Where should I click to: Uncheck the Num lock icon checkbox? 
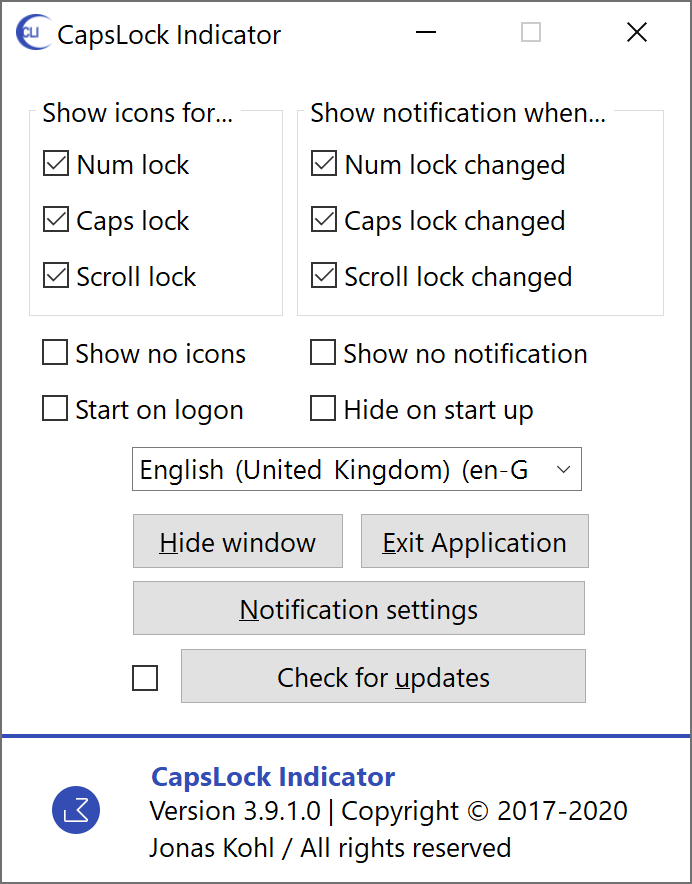[56, 164]
